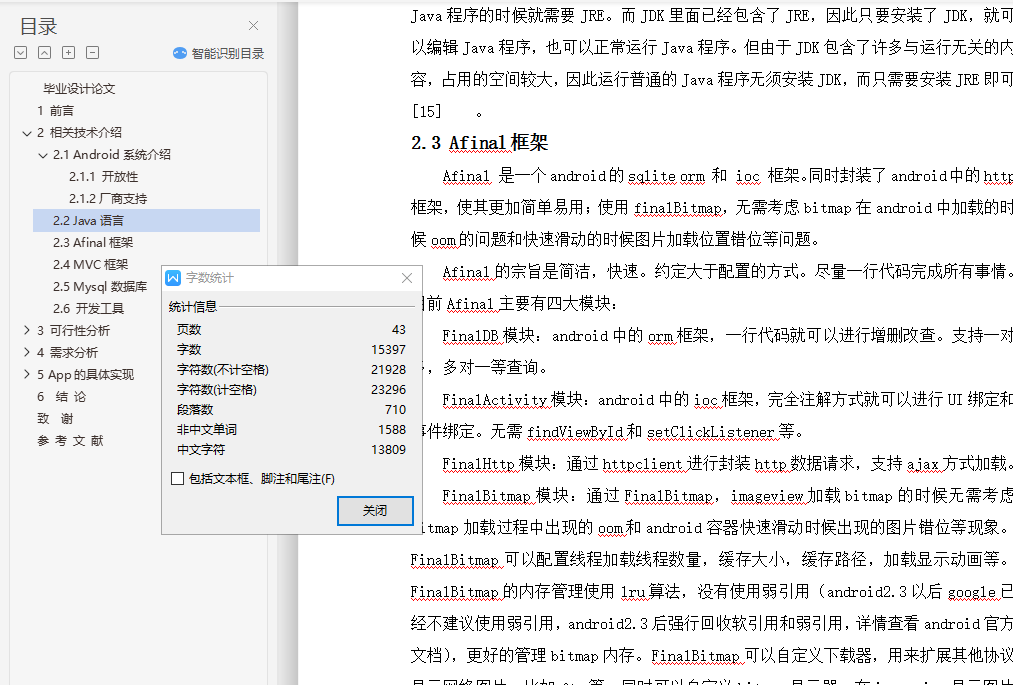Image resolution: width=1013 pixels, height=685 pixels.
Task: Open the 毕业设计论文 outline heading
Action: 79,89
